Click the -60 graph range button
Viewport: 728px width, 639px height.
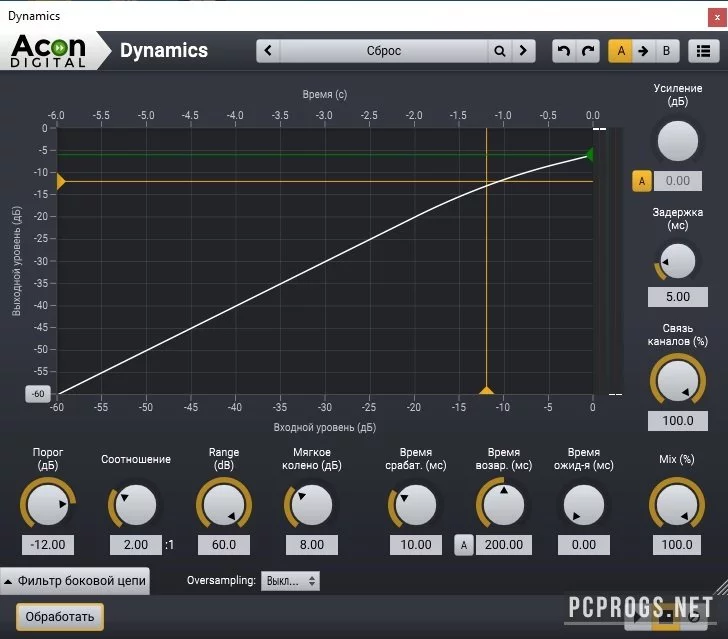click(x=38, y=394)
